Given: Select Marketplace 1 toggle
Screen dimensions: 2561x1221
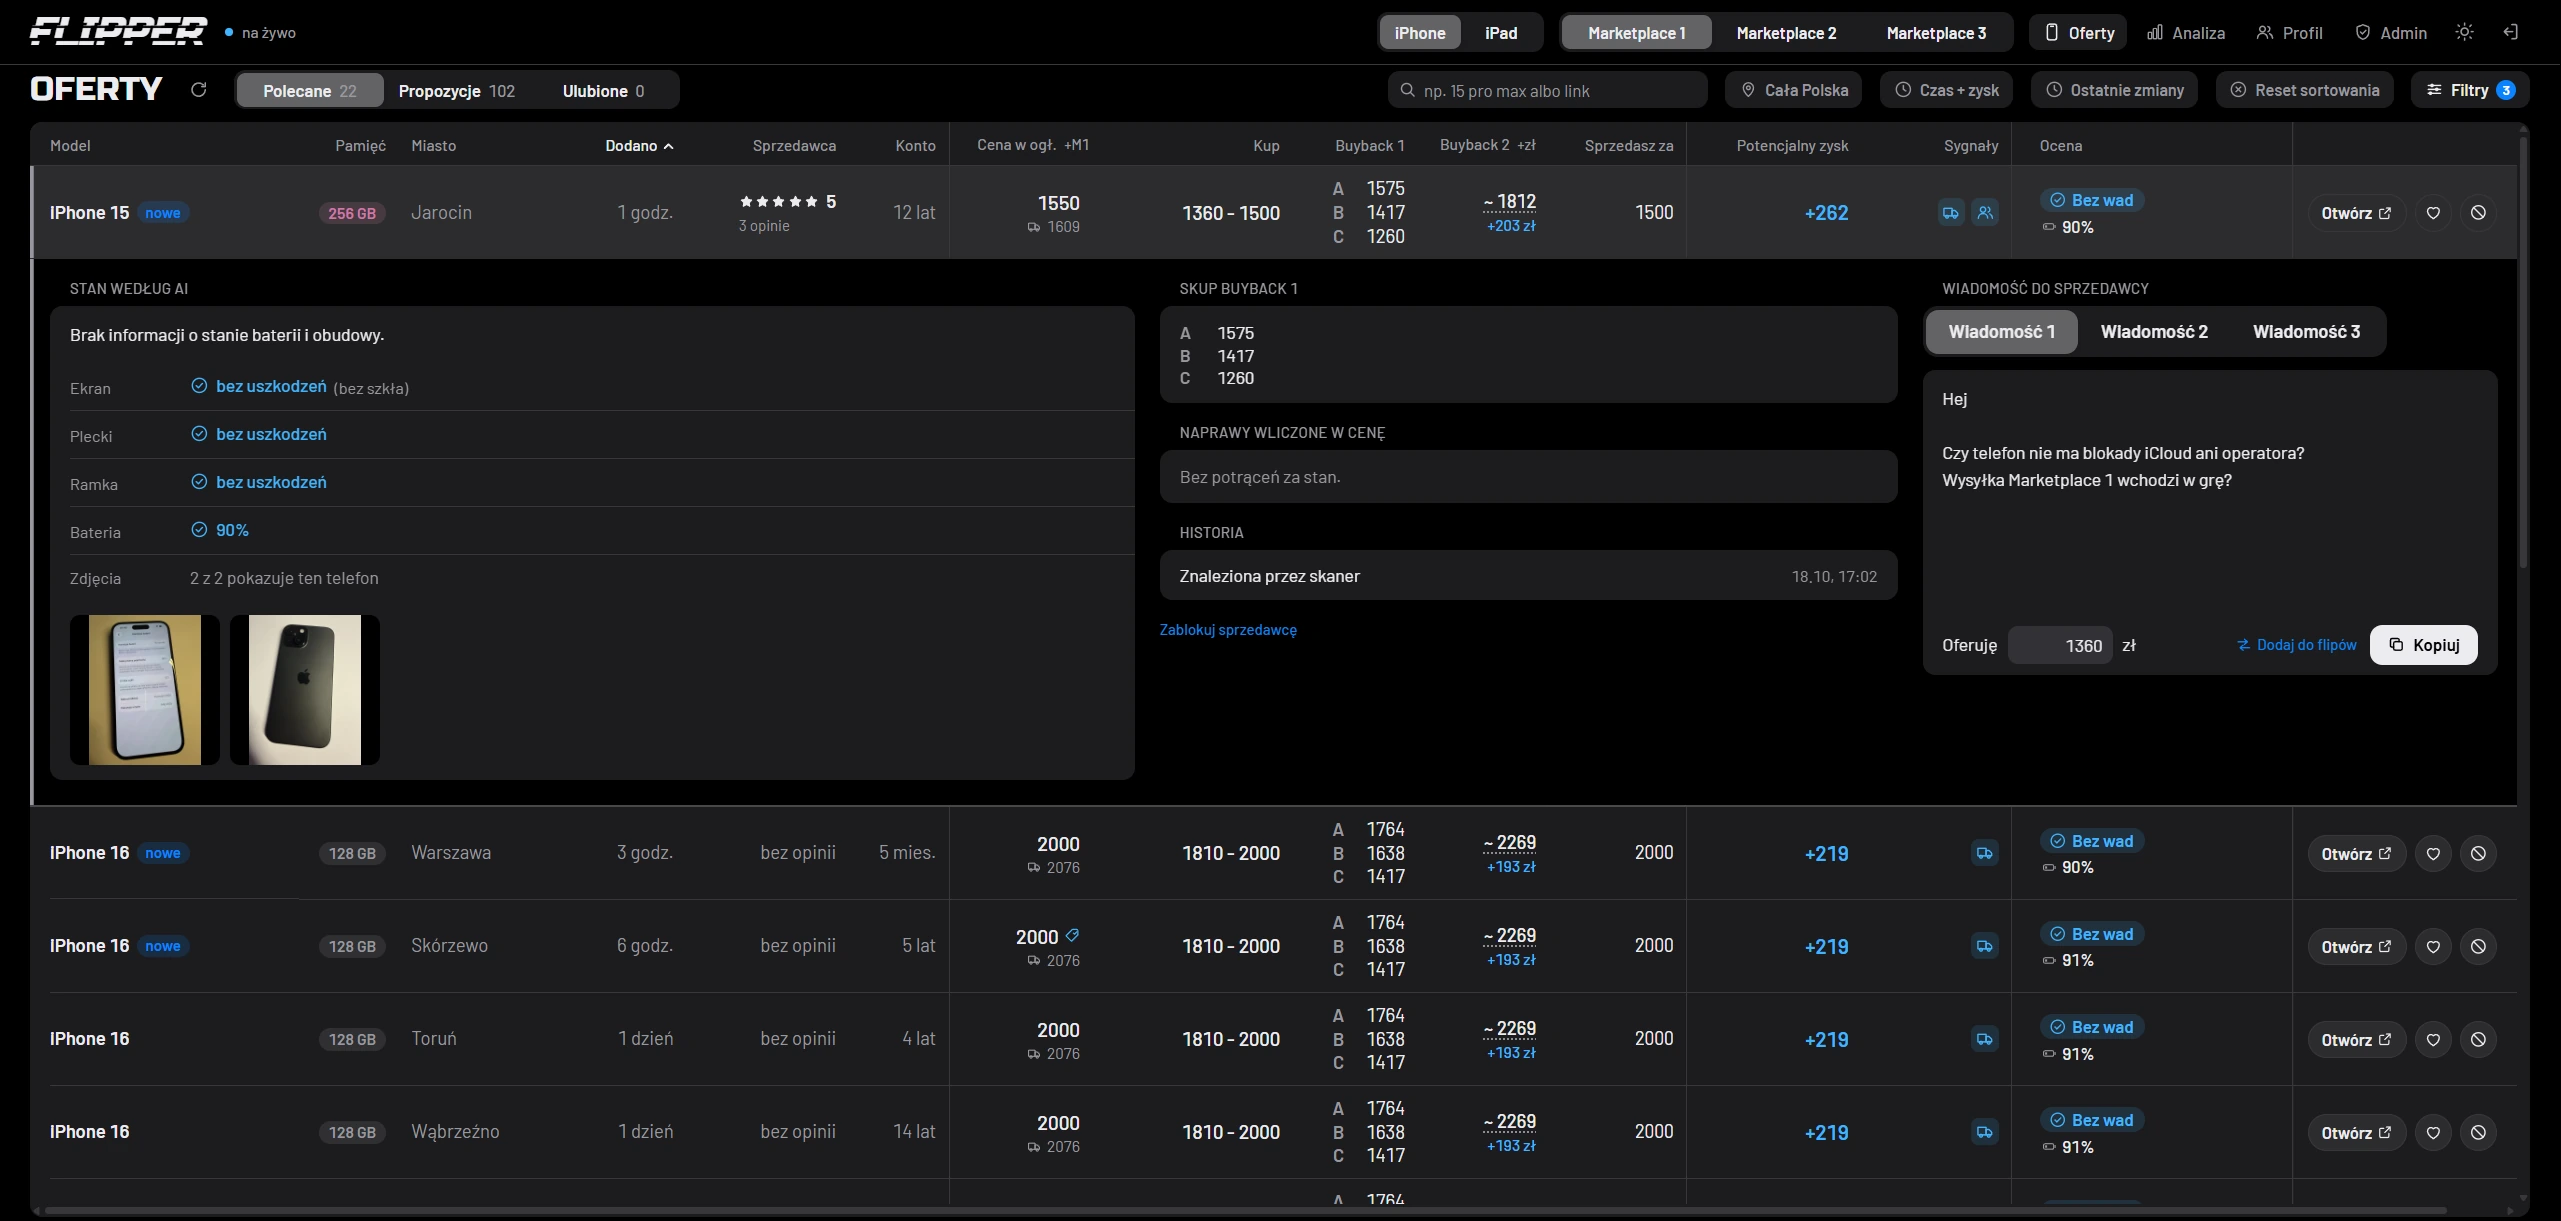Looking at the screenshot, I should point(1637,33).
